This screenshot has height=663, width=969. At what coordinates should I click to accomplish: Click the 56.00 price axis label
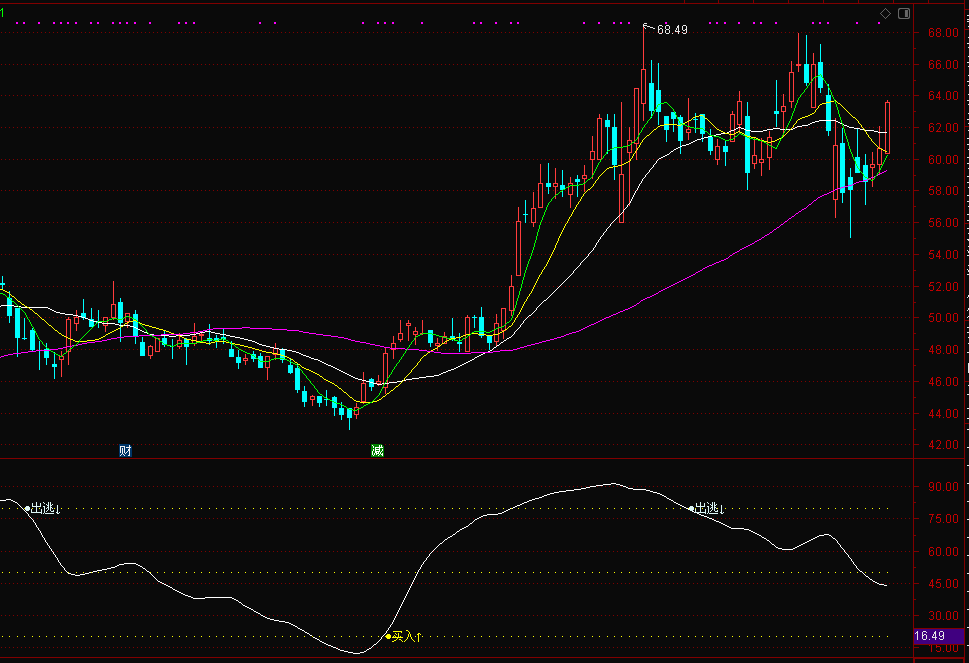(x=943, y=223)
